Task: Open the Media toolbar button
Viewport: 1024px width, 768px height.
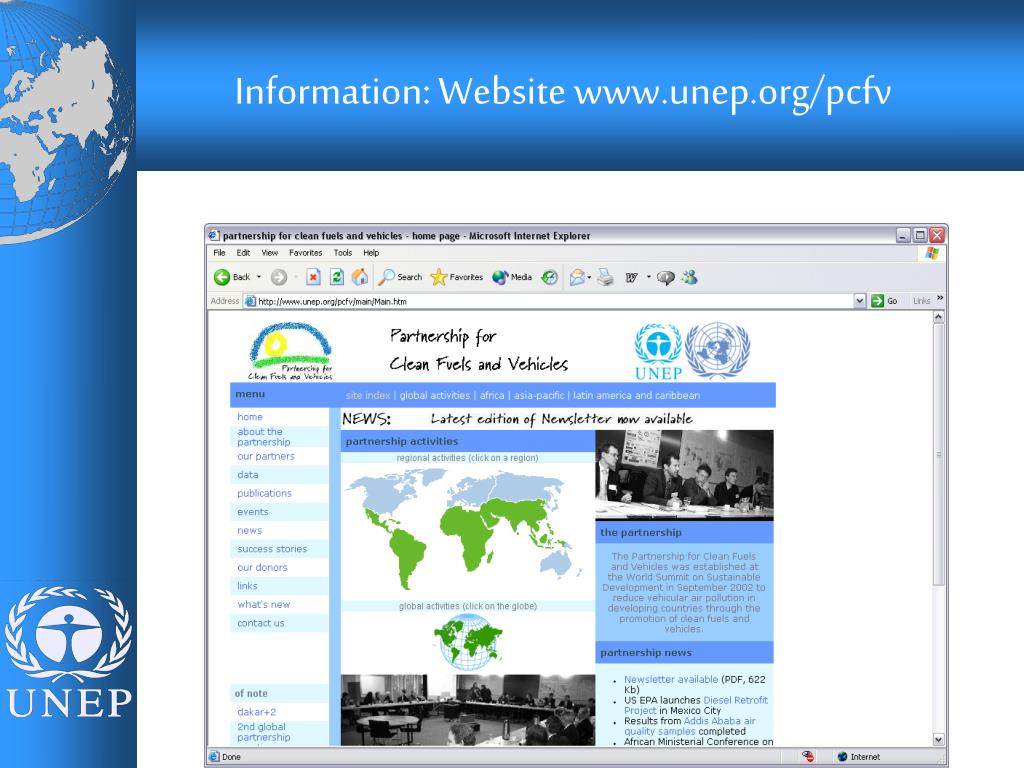Action: pos(512,278)
